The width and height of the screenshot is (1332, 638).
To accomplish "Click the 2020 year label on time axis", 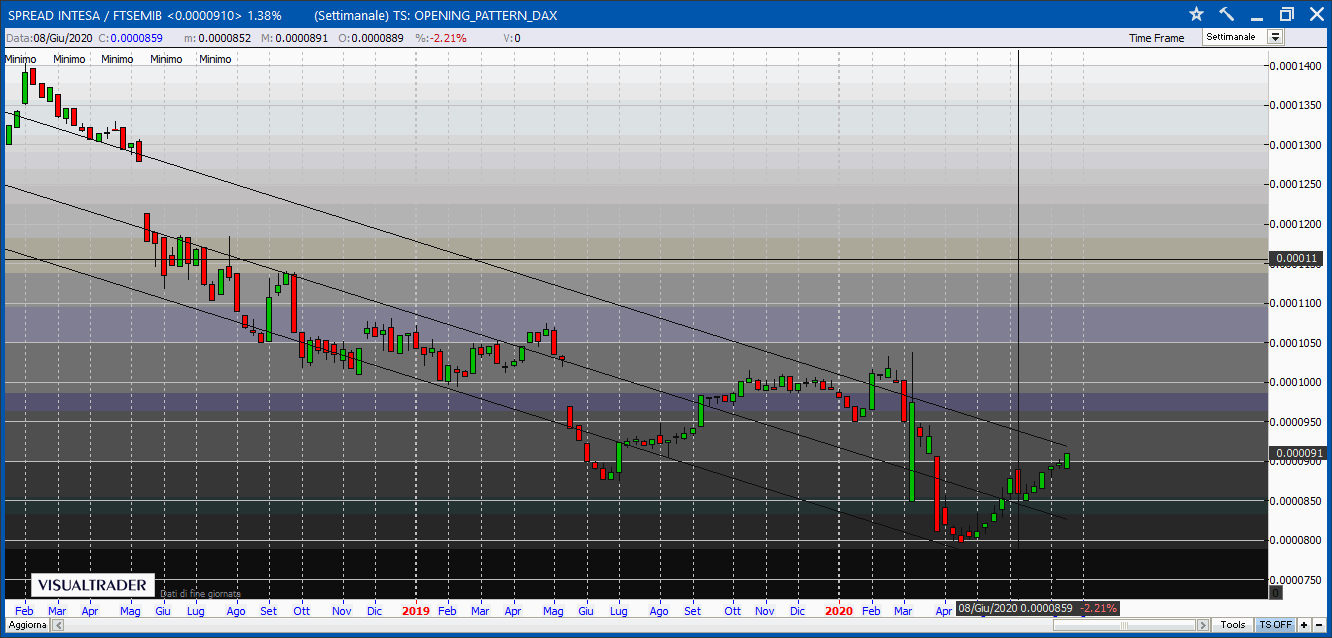I will (839, 610).
